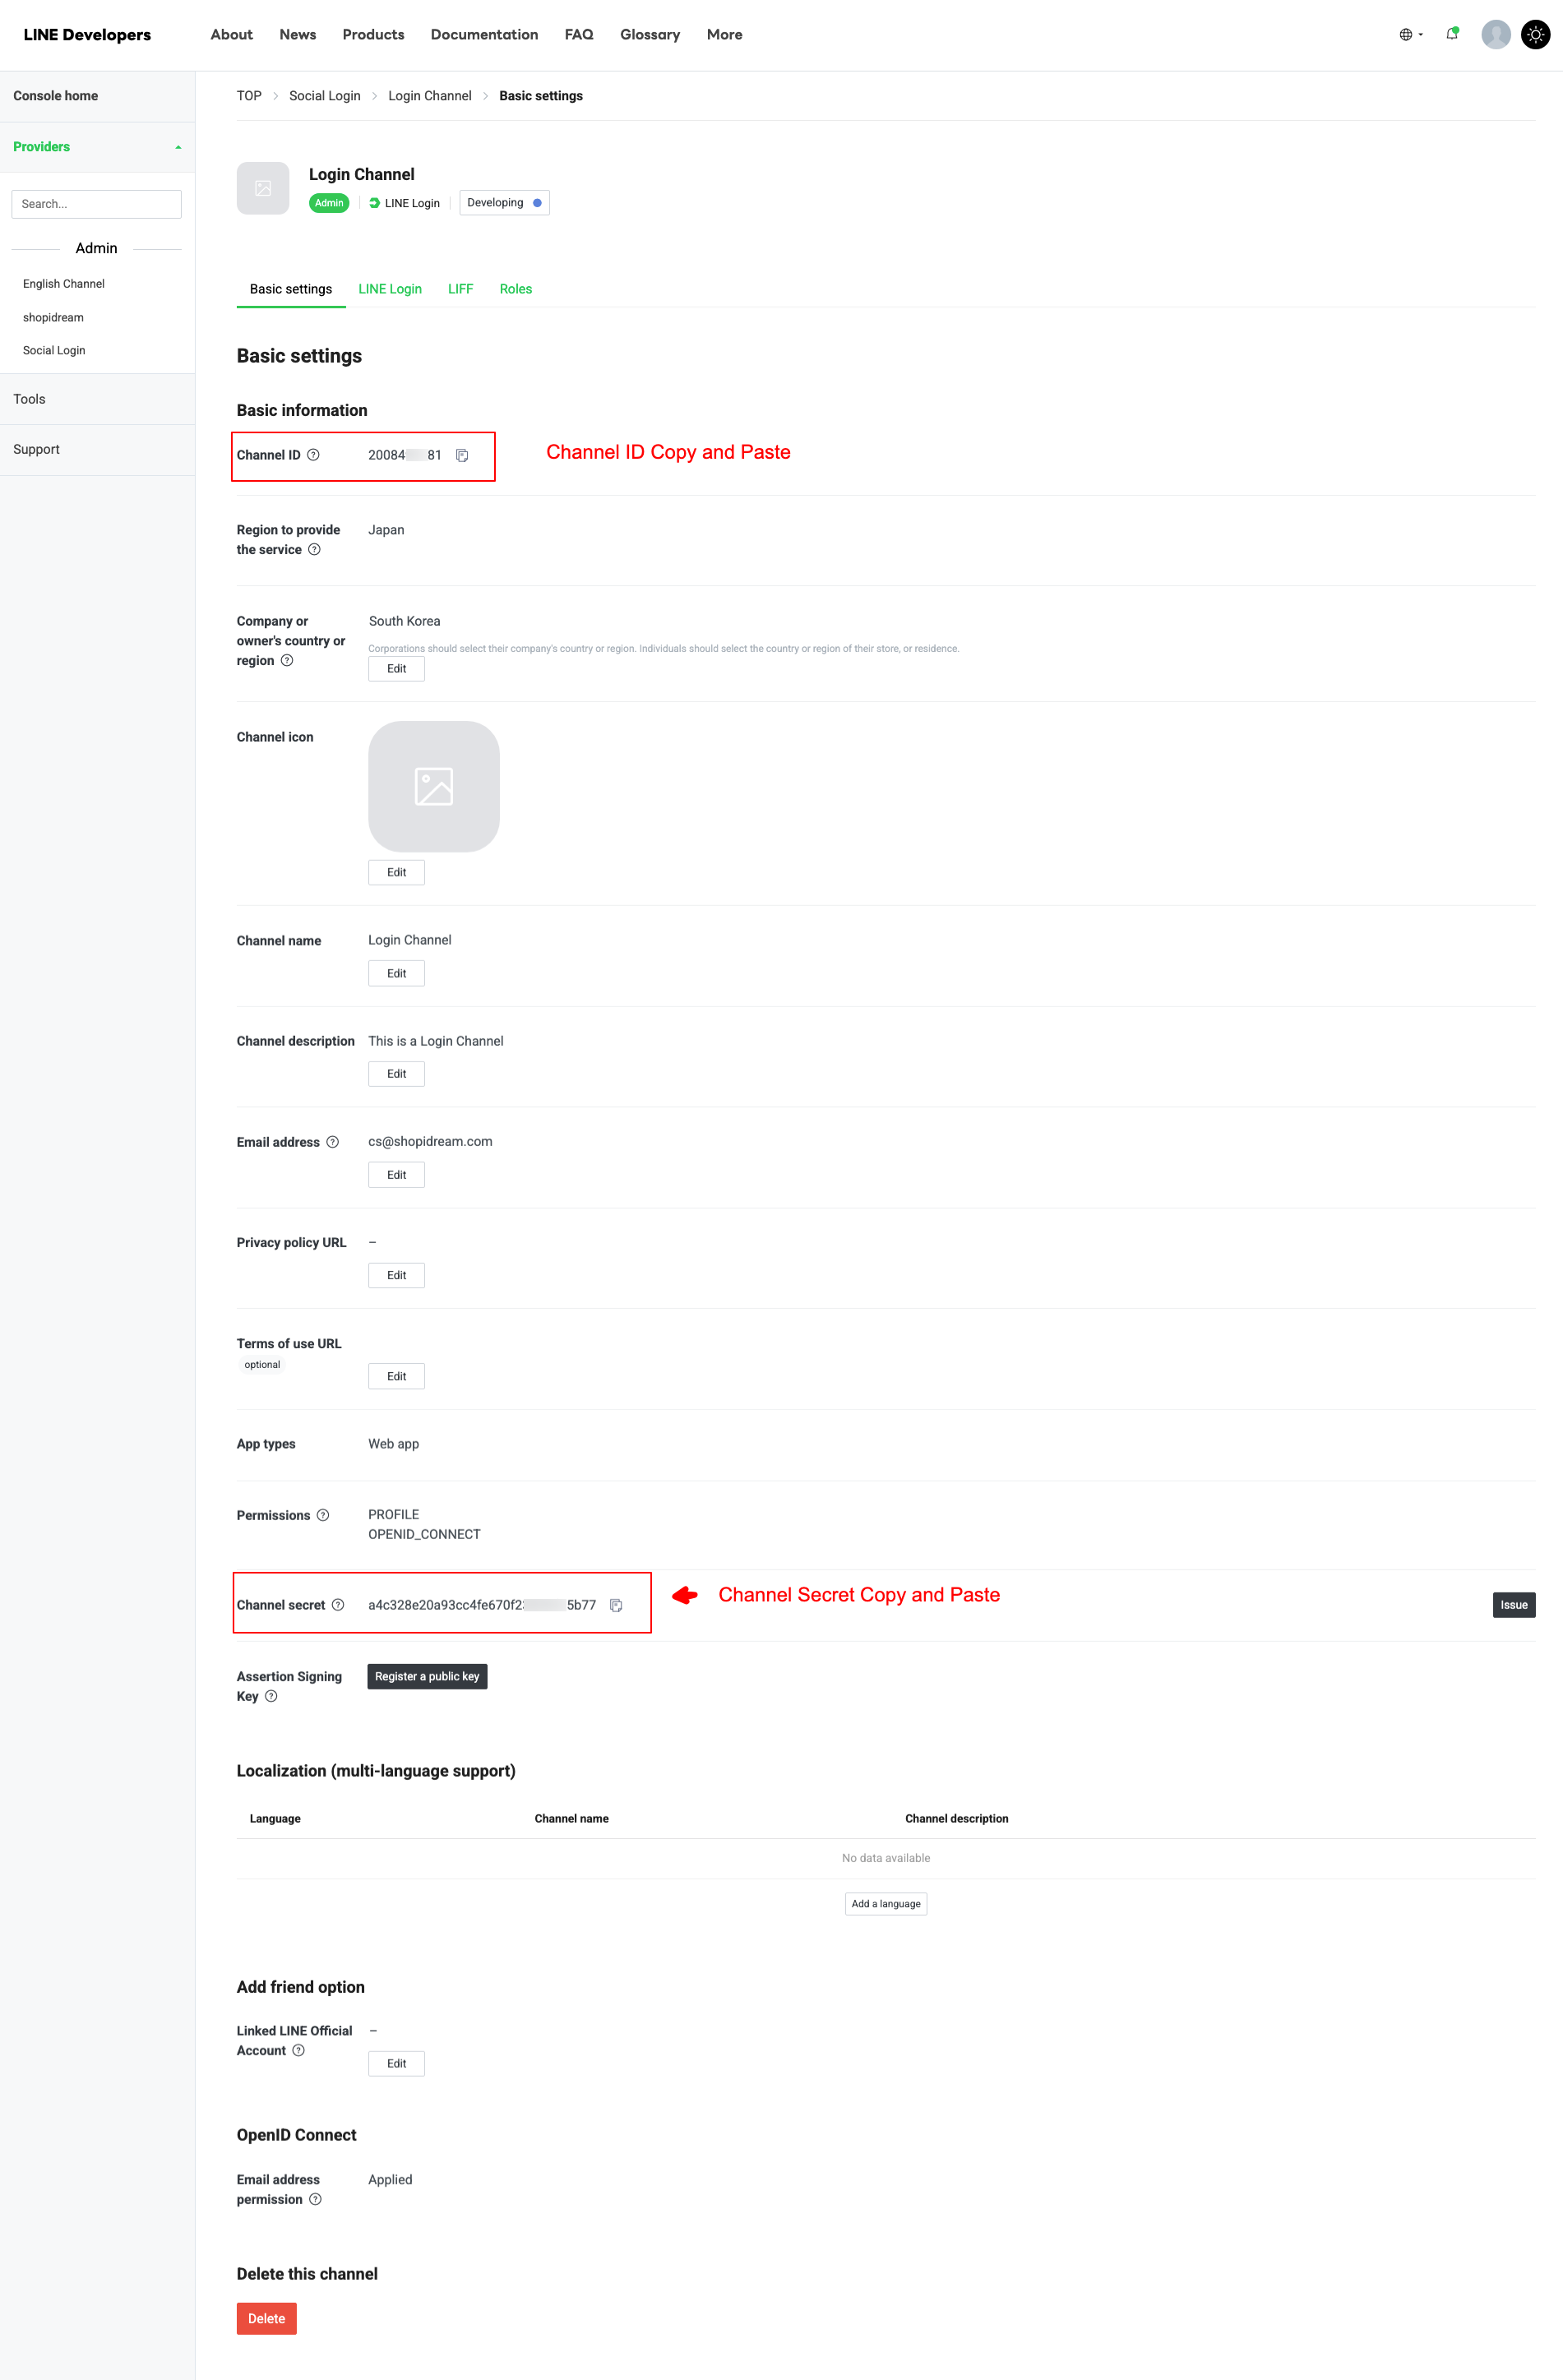Click the red Delete button
The height and width of the screenshot is (2380, 1563).
[x=267, y=2319]
